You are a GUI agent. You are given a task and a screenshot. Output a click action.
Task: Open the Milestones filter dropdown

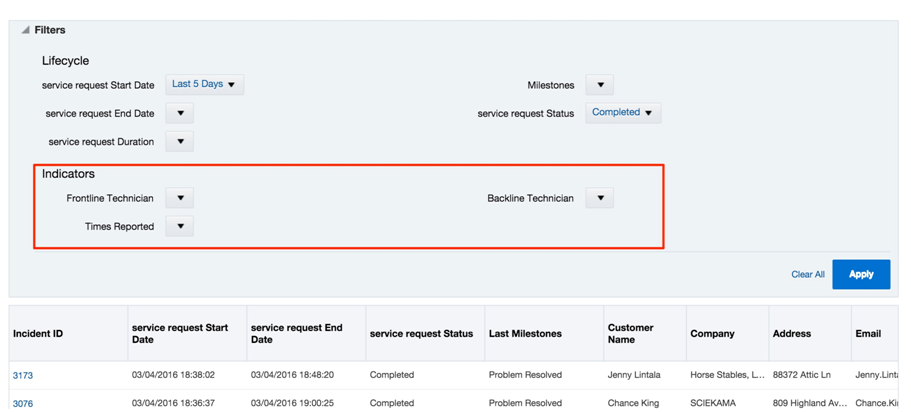(599, 85)
